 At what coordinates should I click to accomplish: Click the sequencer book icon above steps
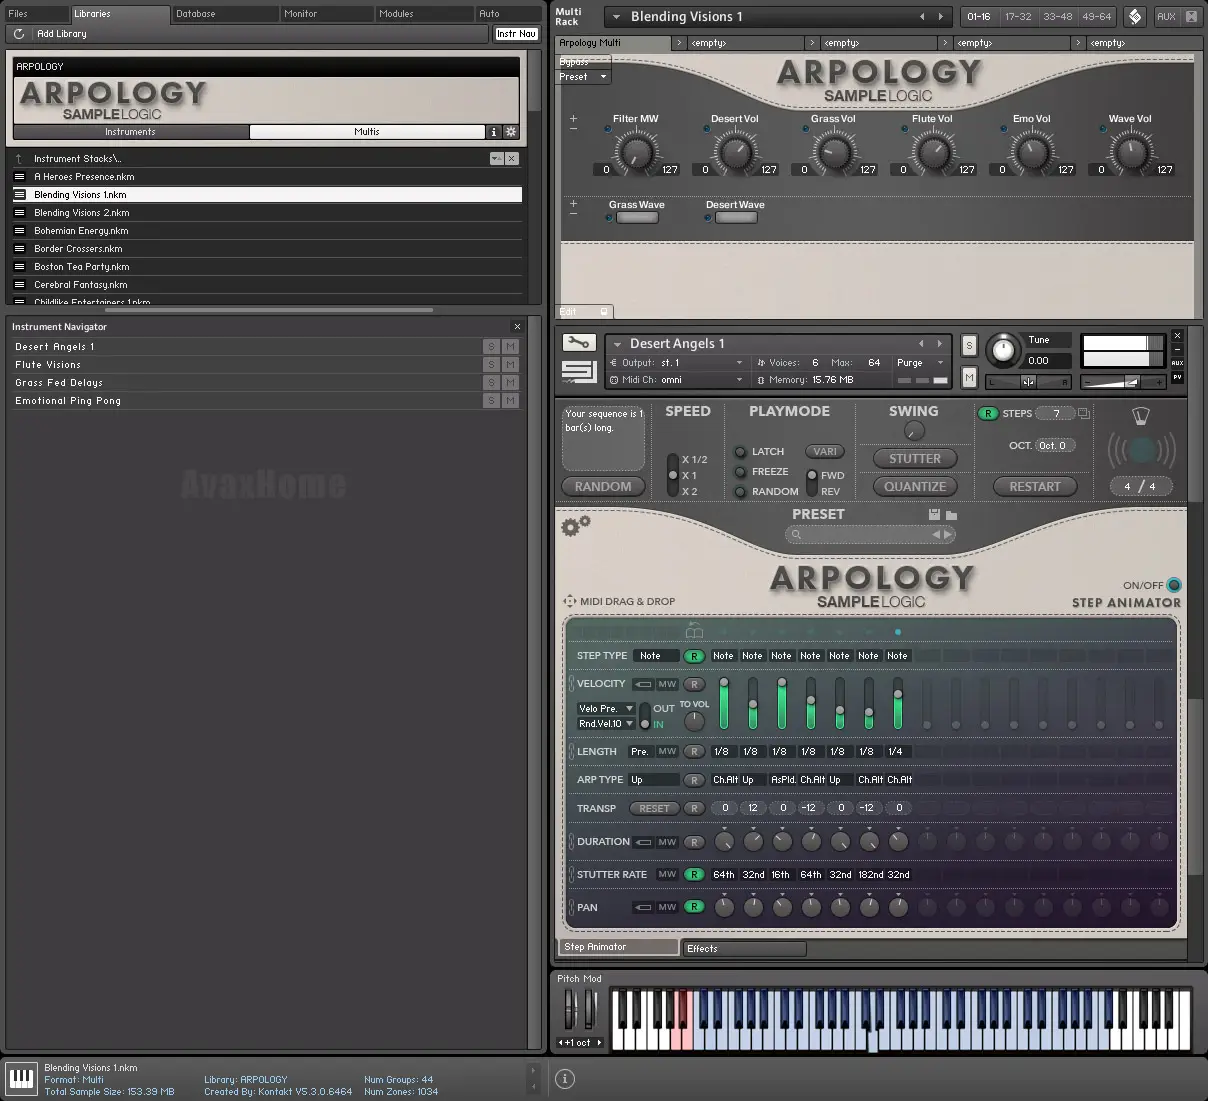(x=695, y=631)
